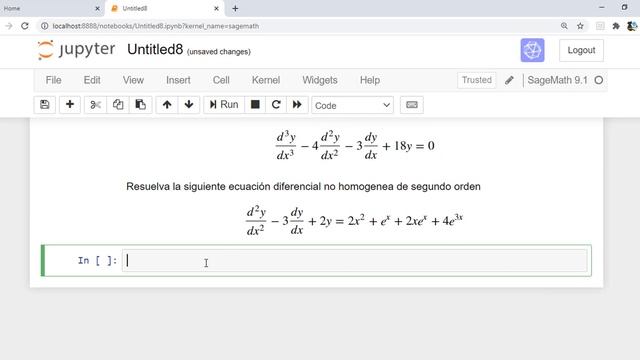Image resolution: width=640 pixels, height=360 pixels.
Task: Open the Help menu
Action: click(370, 80)
